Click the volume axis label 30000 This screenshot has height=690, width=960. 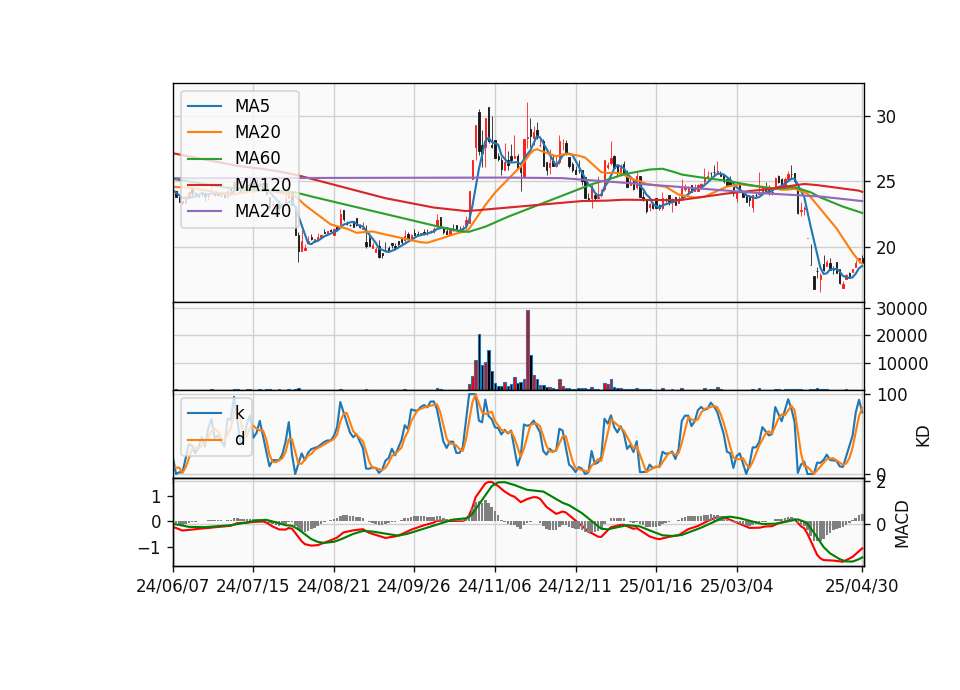pos(902,309)
